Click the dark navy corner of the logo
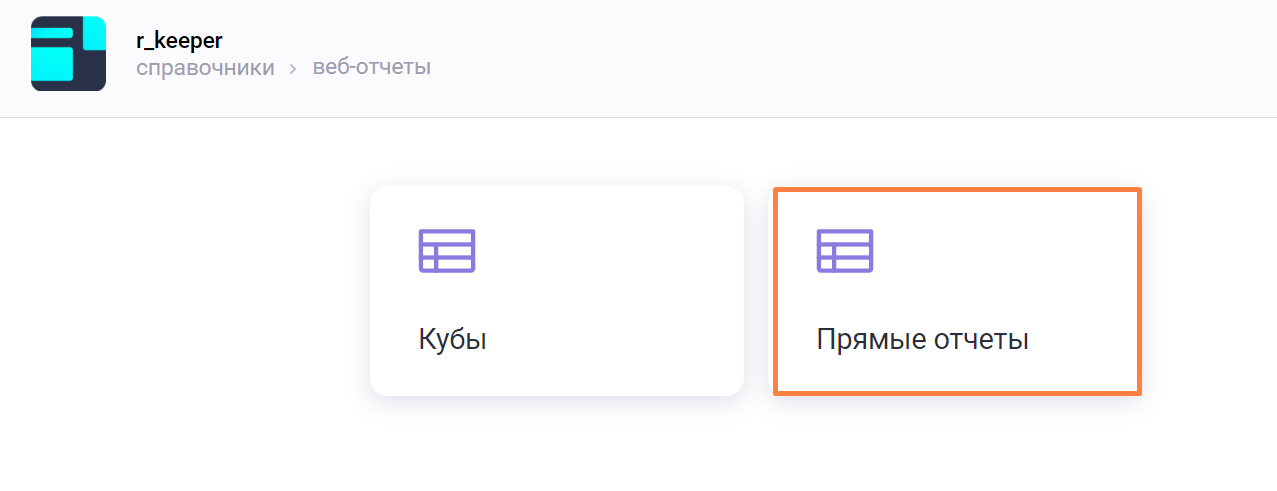 (92, 72)
